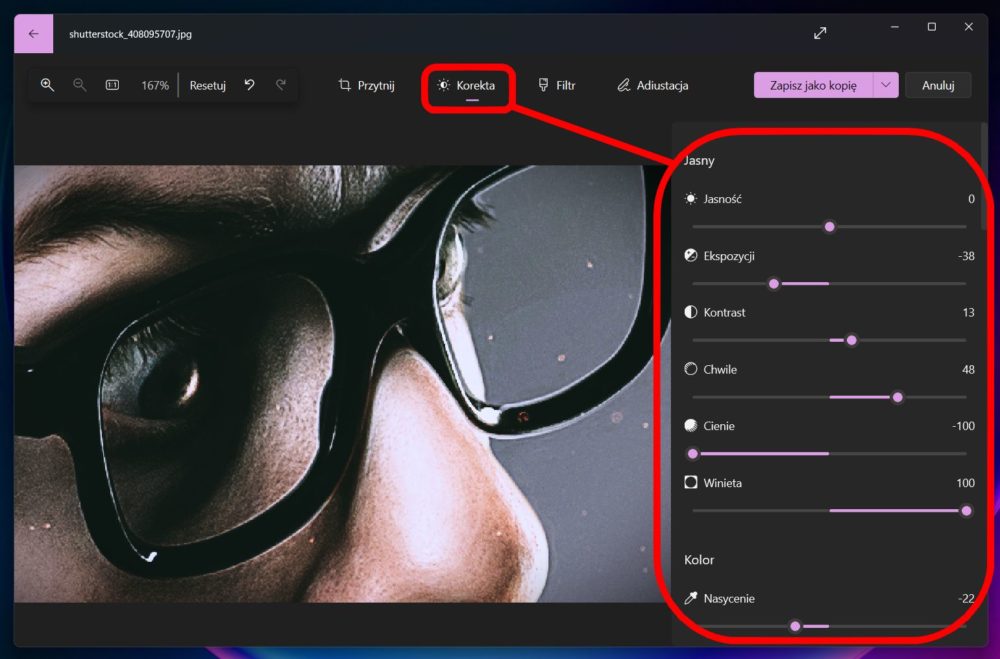This screenshot has height=659, width=1000.
Task: Switch to the Korekta tab
Action: pyautogui.click(x=466, y=85)
